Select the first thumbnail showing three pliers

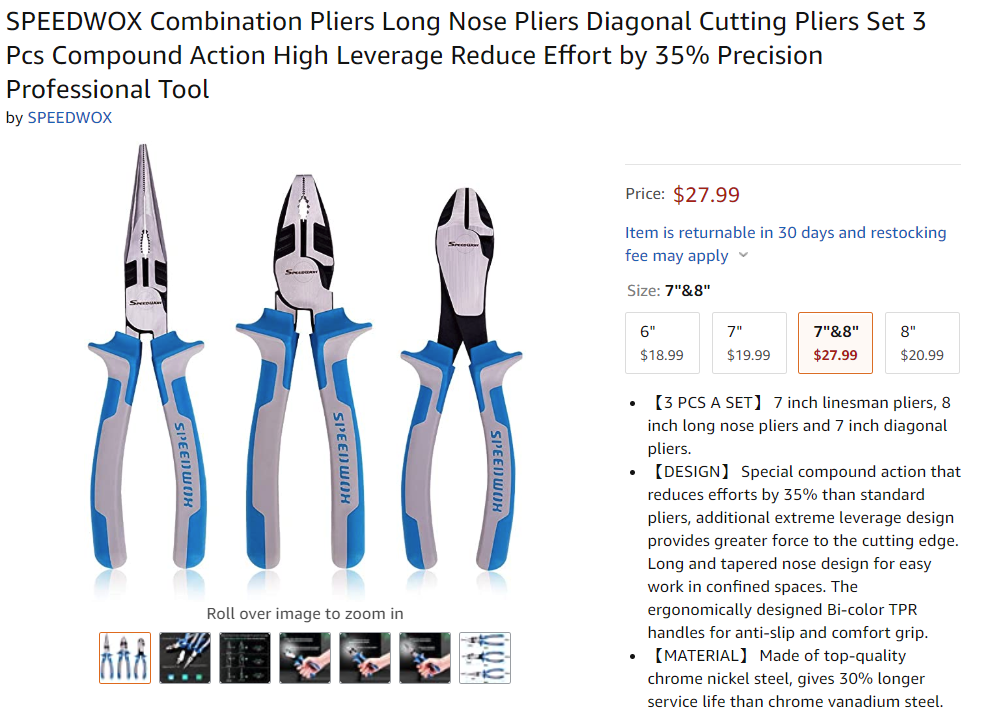(x=125, y=658)
